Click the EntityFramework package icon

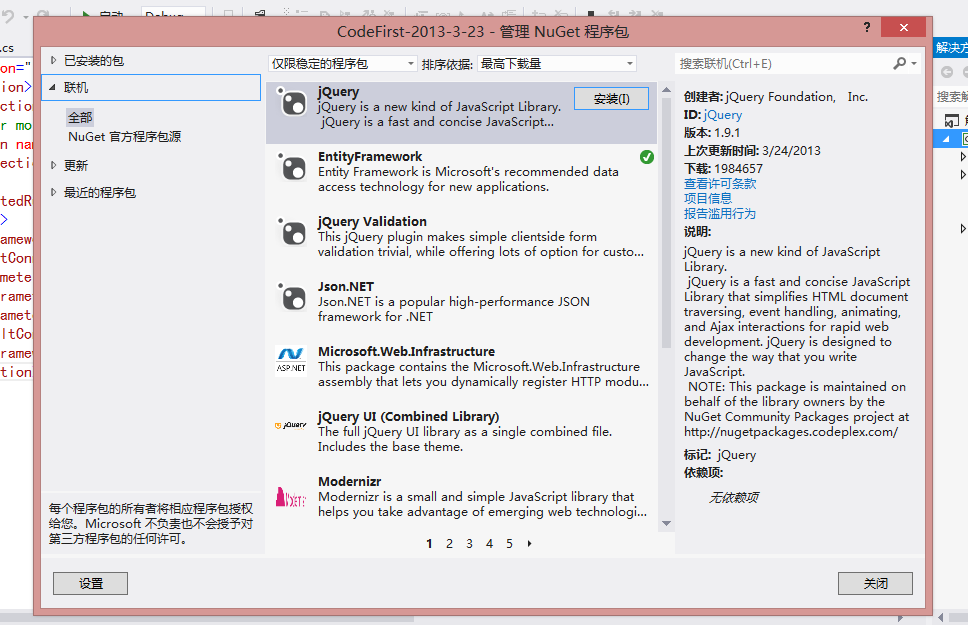pos(291,167)
